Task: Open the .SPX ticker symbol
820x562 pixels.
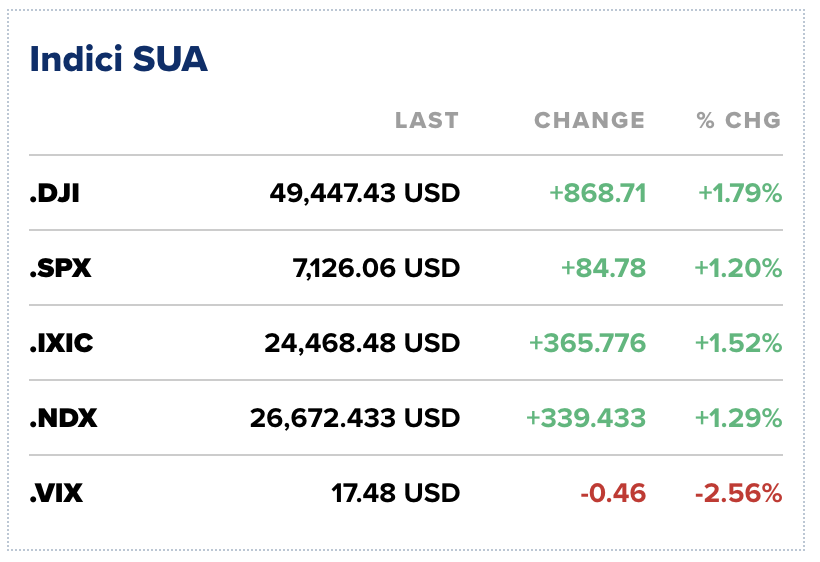Action: 60,268
